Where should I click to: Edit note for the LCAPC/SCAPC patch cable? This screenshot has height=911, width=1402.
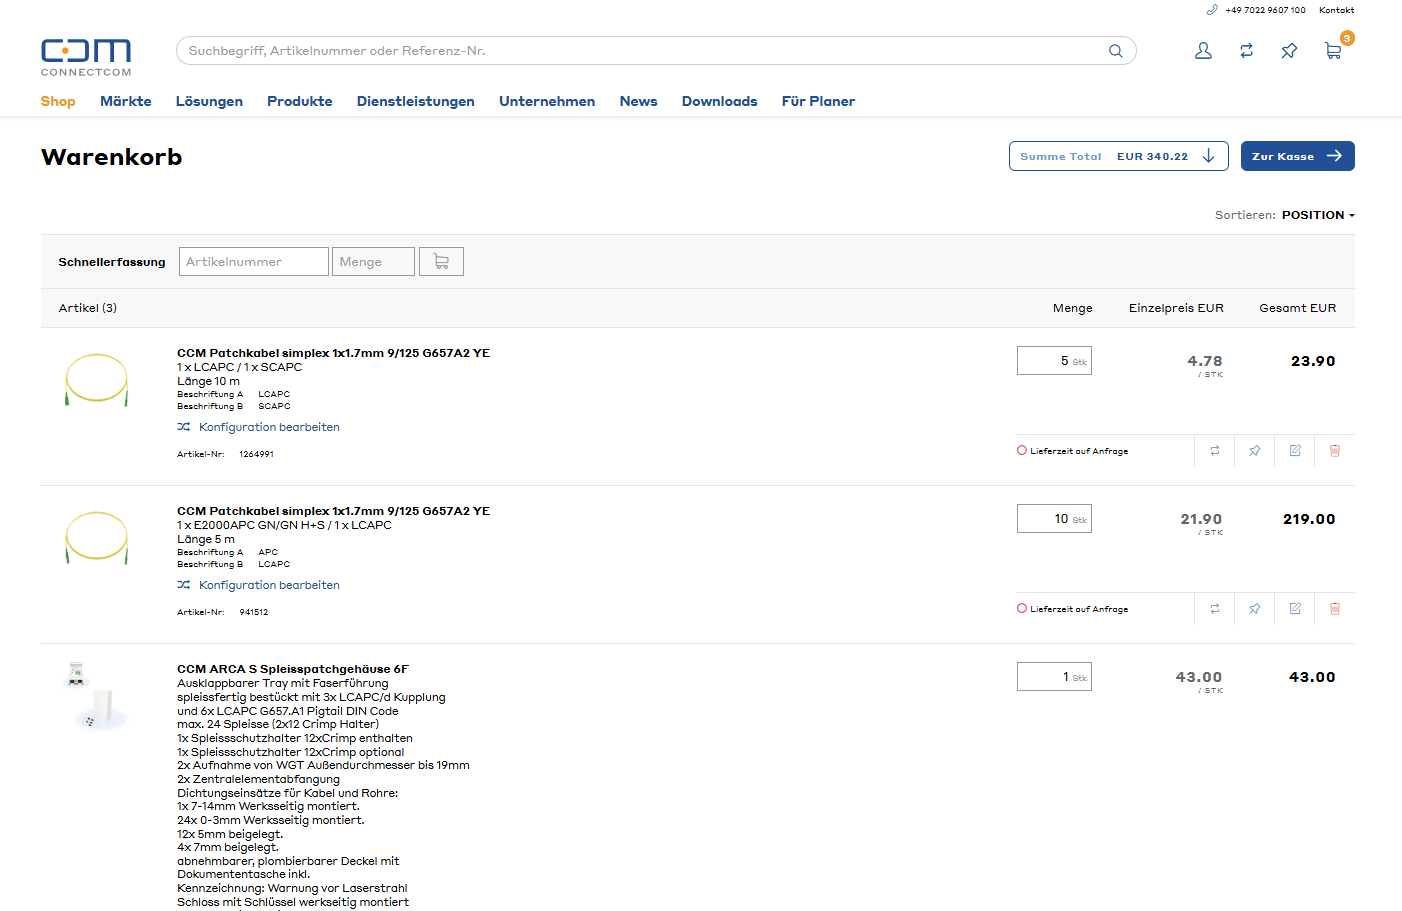tap(1295, 451)
